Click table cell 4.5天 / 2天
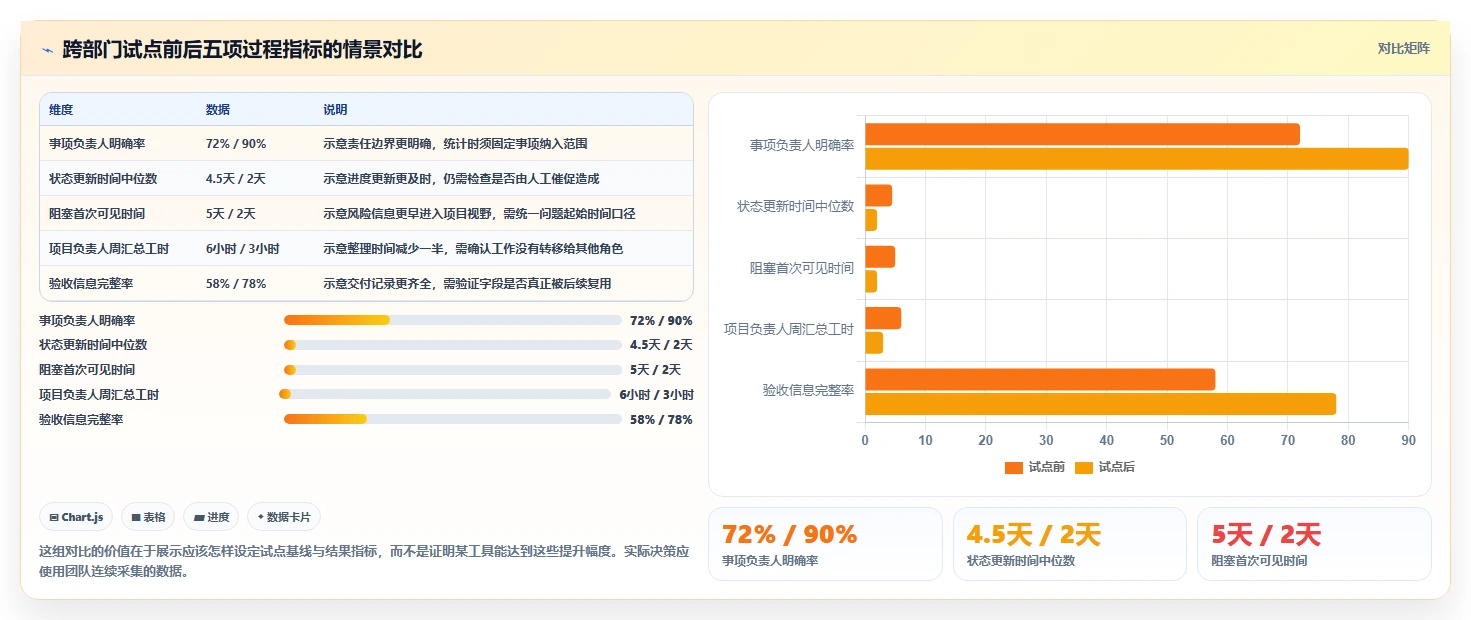Image resolution: width=1471 pixels, height=620 pixels. 236,179
